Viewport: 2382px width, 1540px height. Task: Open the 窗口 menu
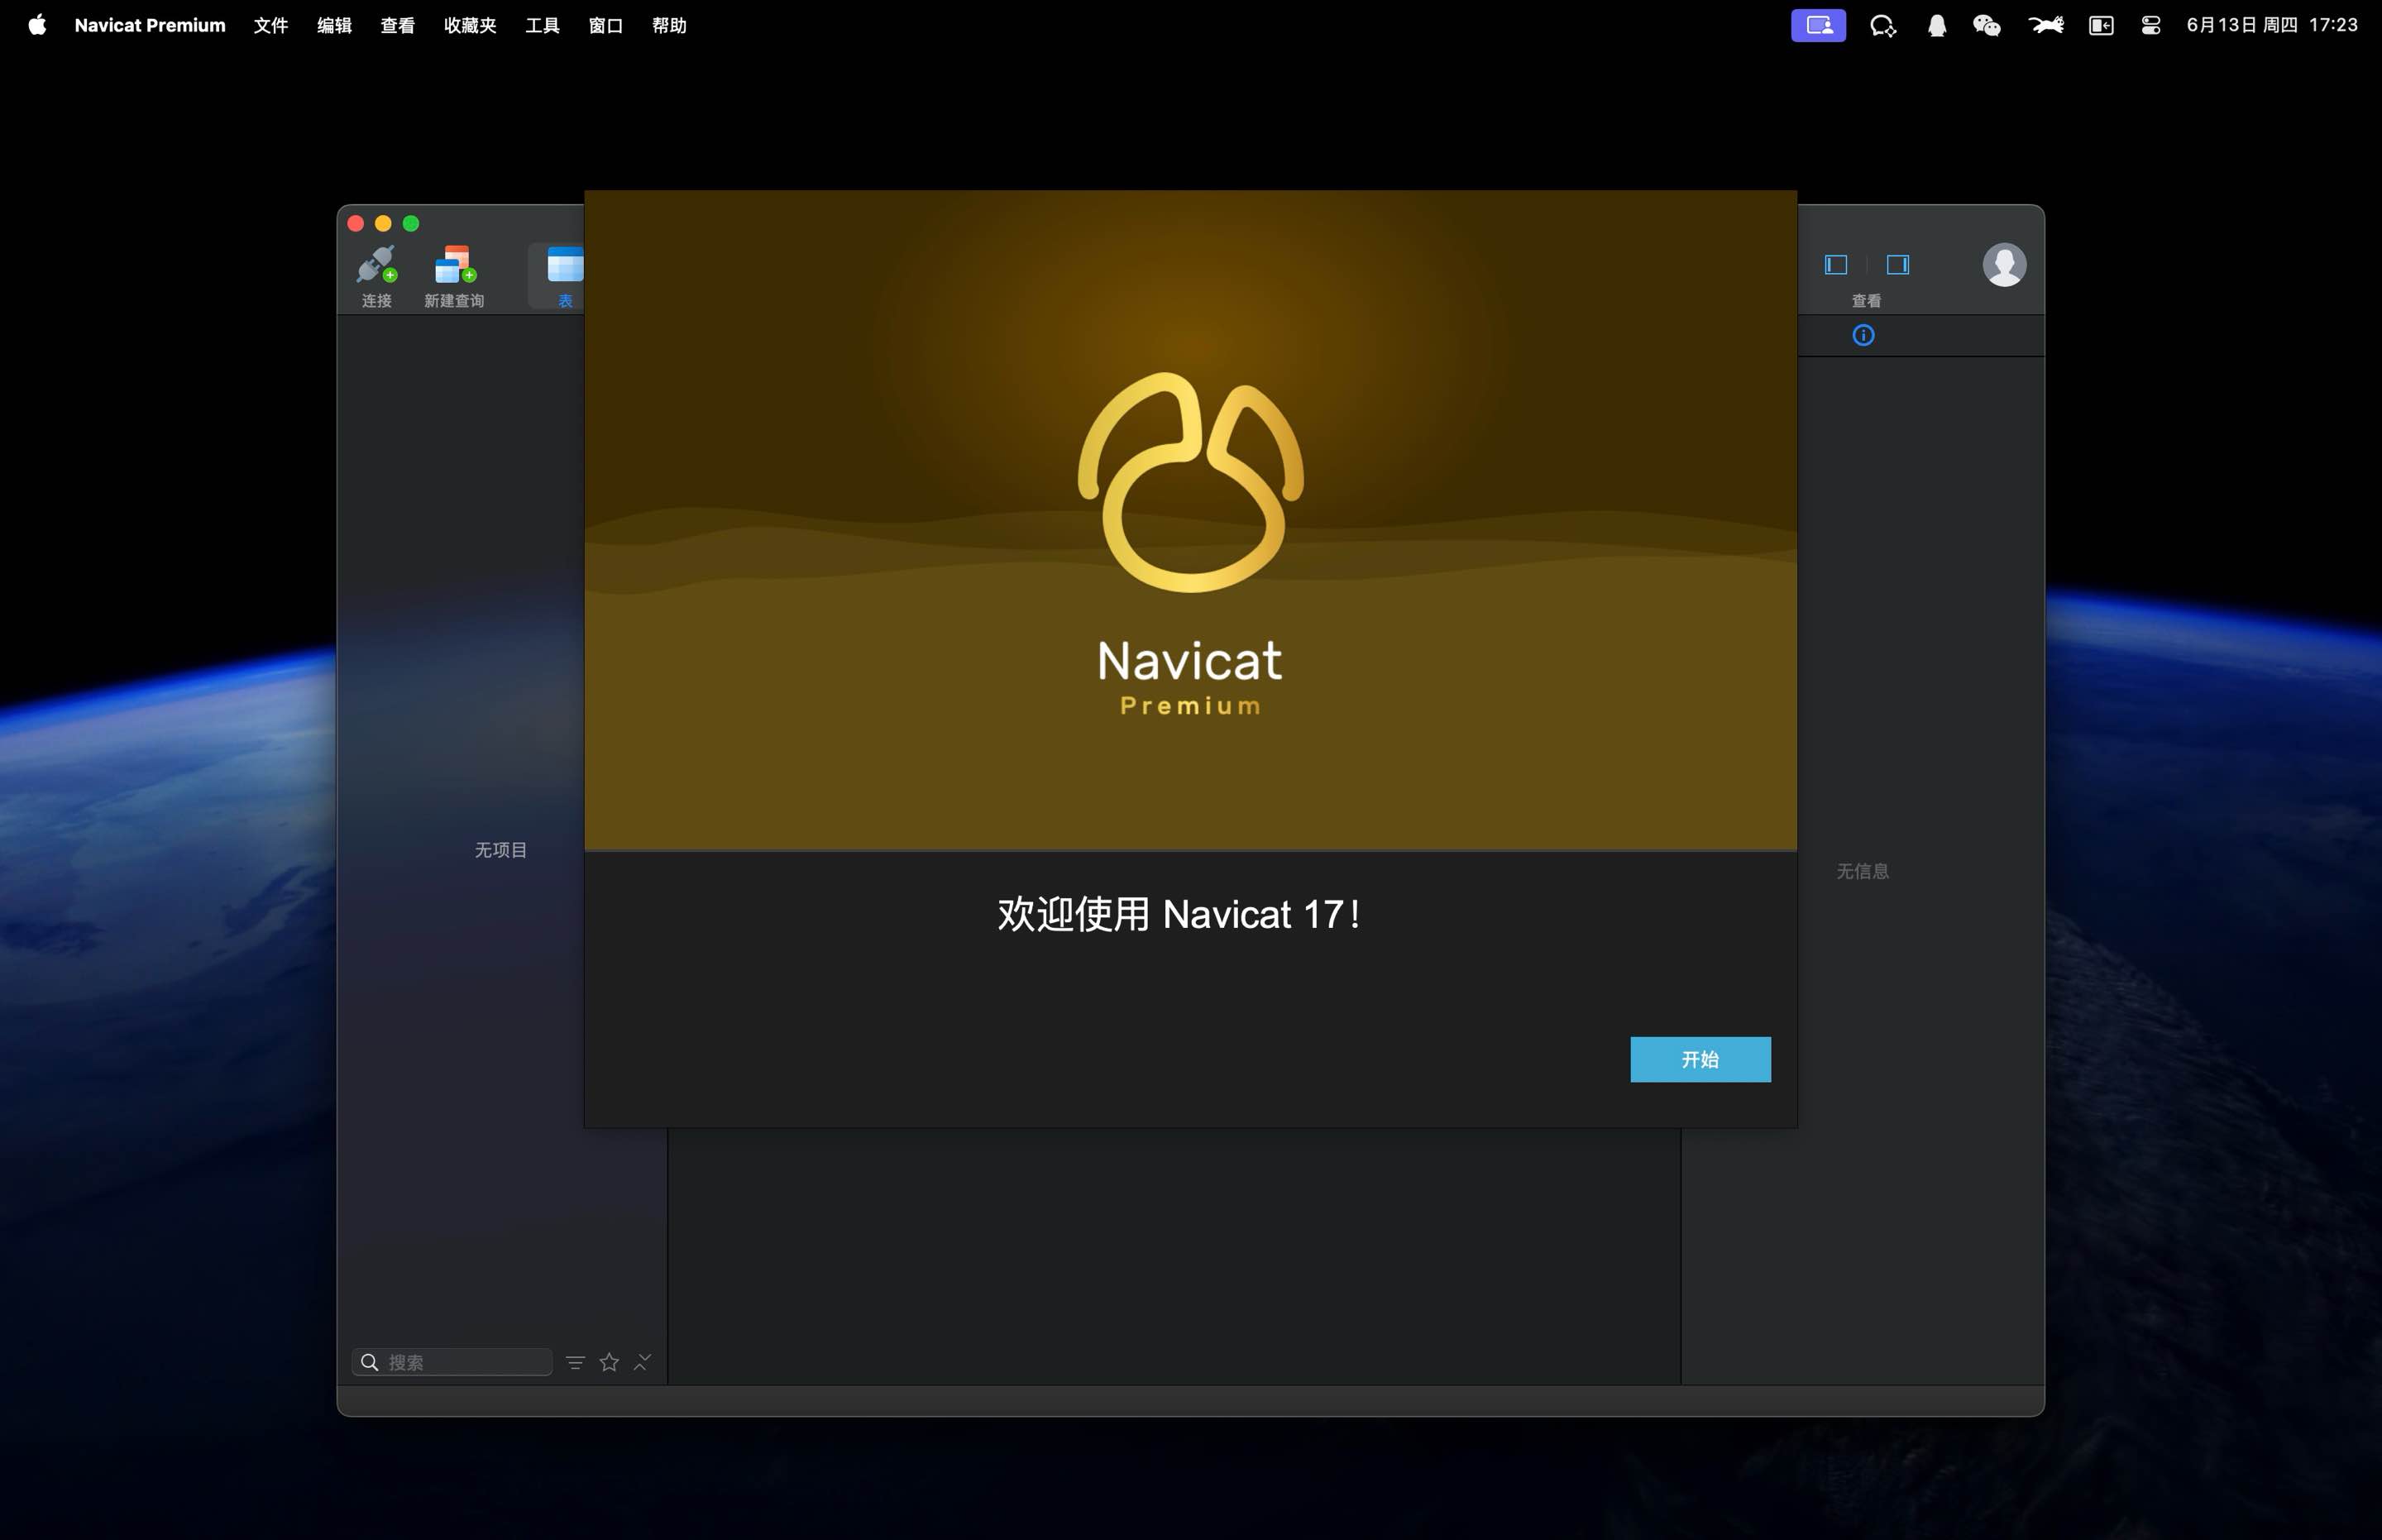[606, 25]
